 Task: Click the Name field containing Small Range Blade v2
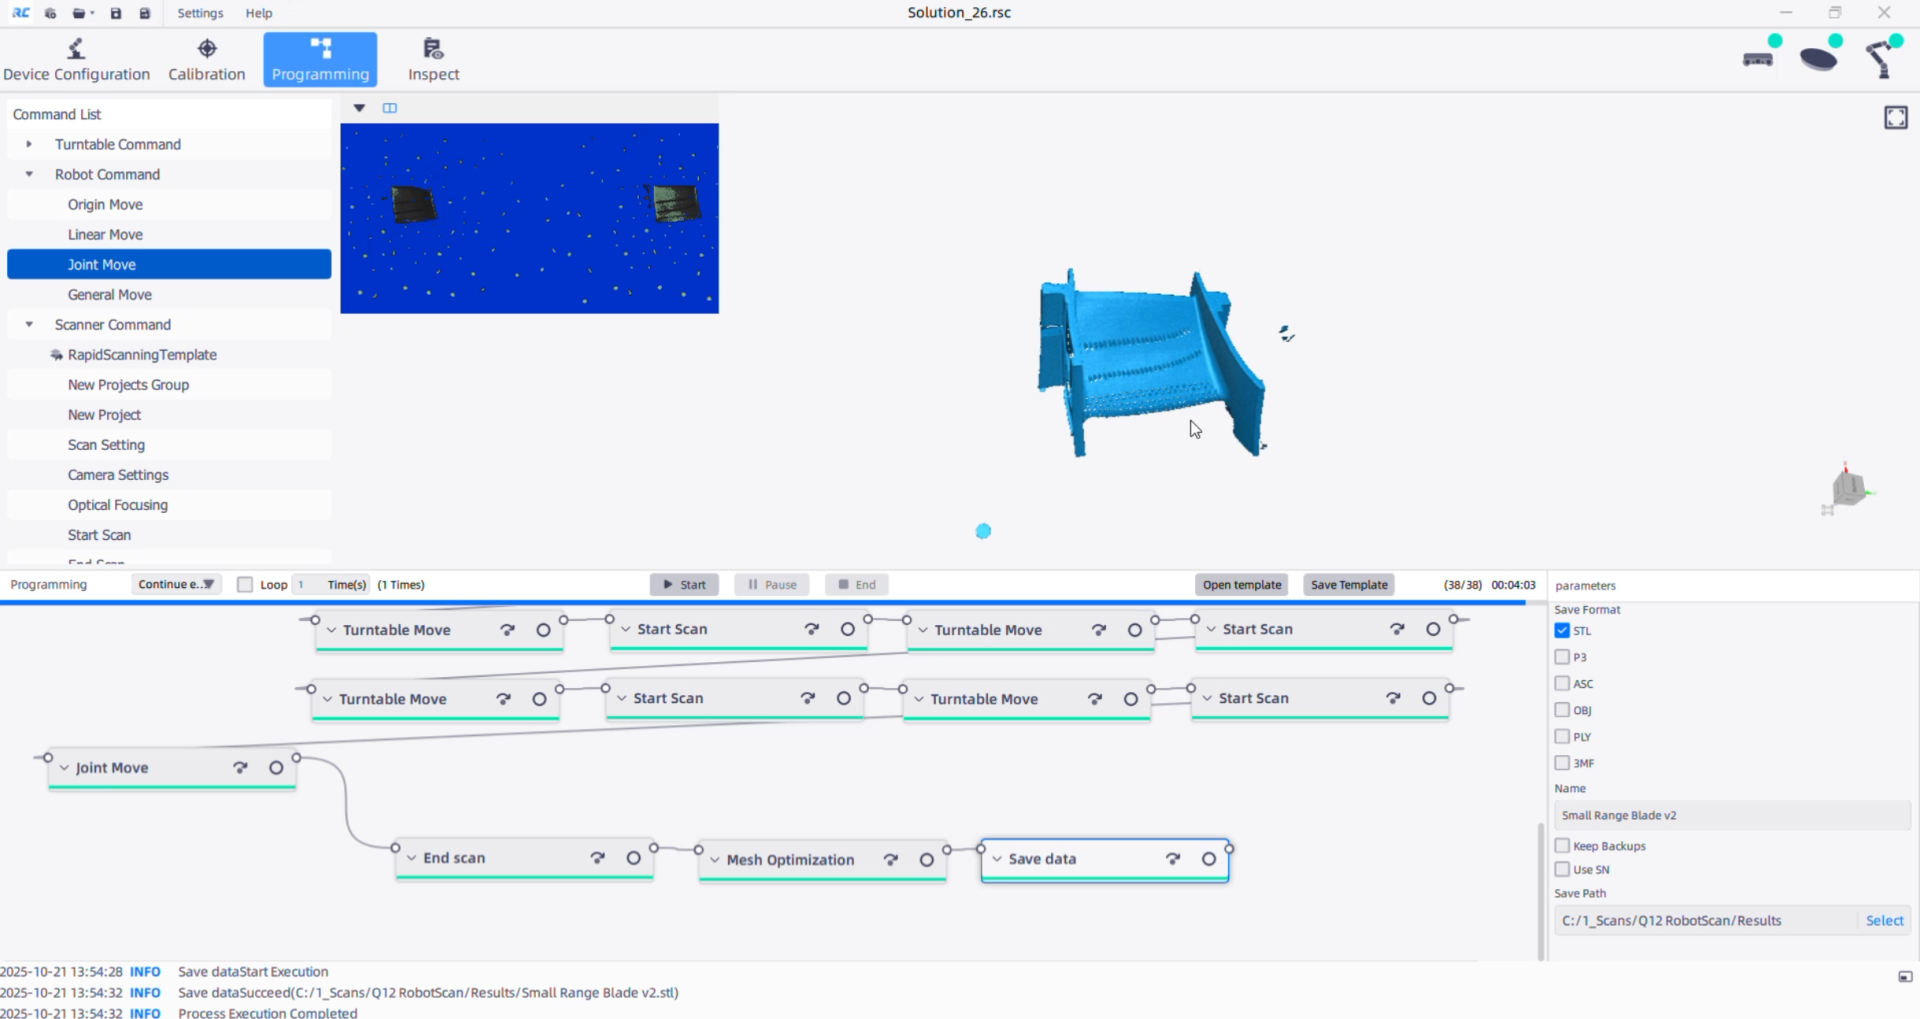1730,816
